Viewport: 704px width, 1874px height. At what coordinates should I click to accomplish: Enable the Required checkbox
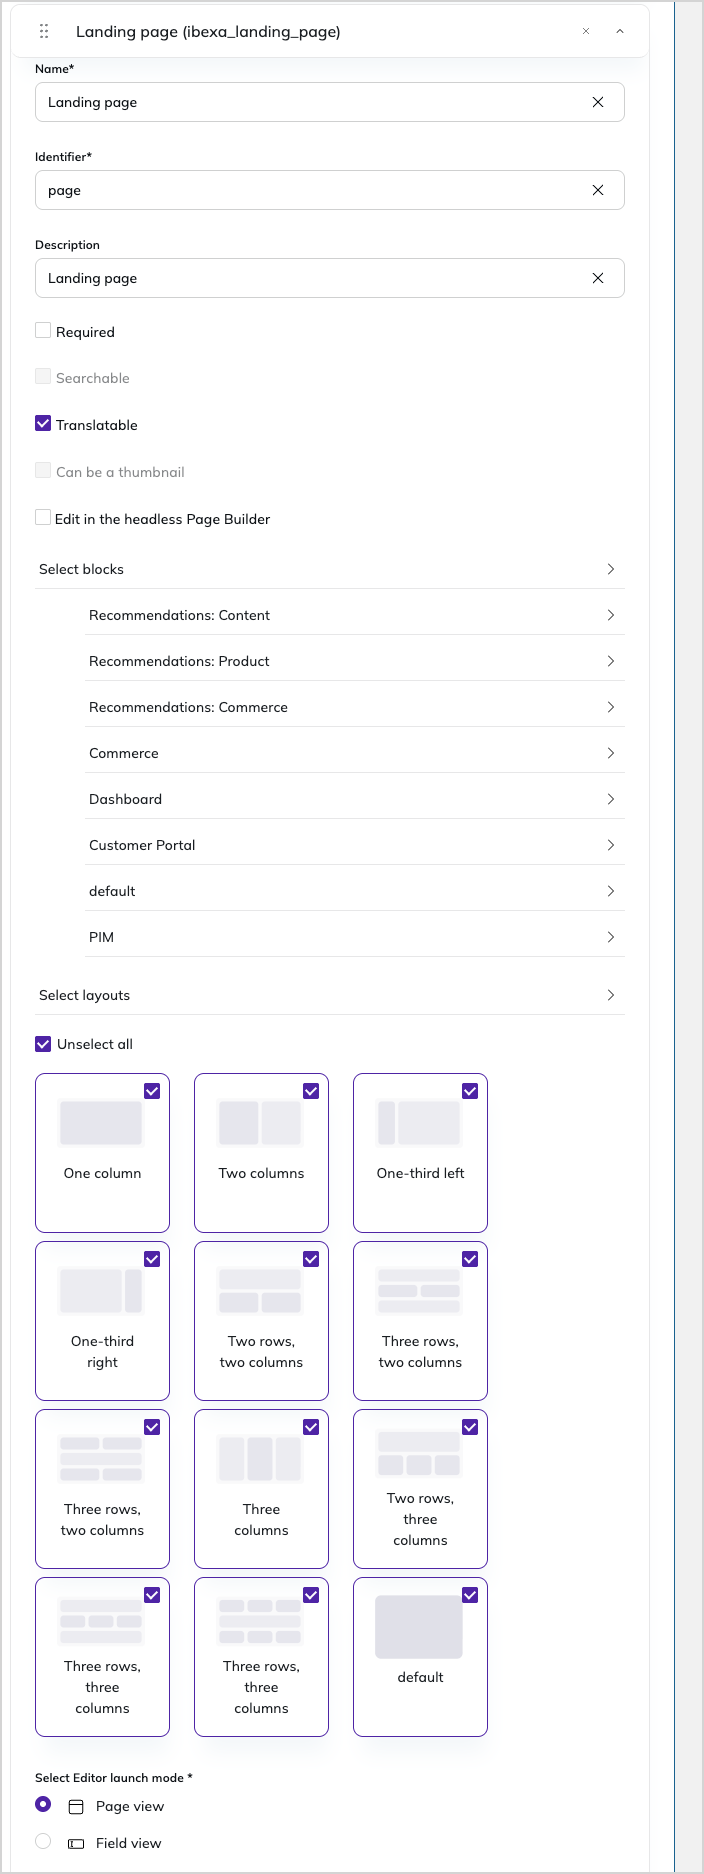[x=43, y=330]
